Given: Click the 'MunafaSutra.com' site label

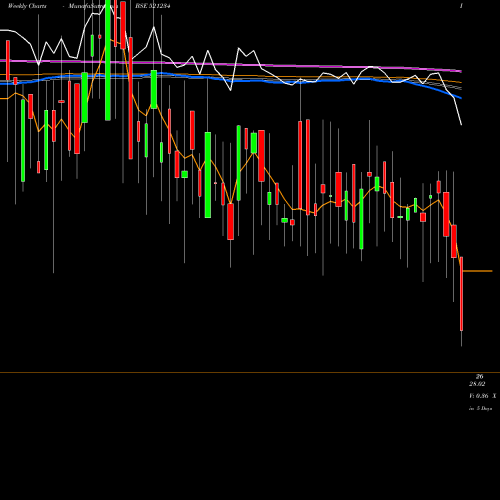Looking at the screenshot, I should pyautogui.click(x=93, y=6).
